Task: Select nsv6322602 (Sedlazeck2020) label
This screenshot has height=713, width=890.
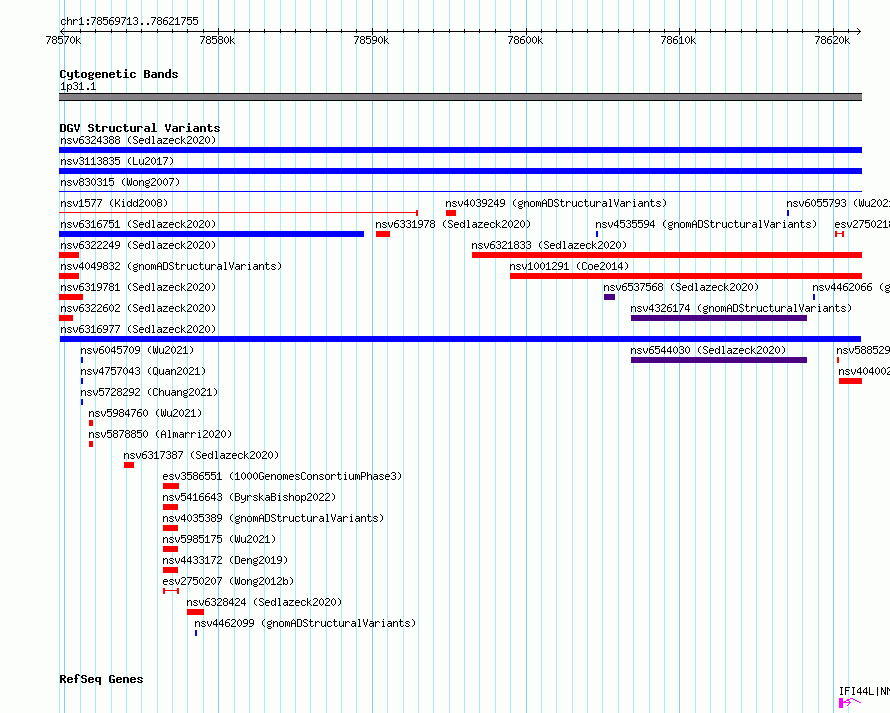Action: 138,308
